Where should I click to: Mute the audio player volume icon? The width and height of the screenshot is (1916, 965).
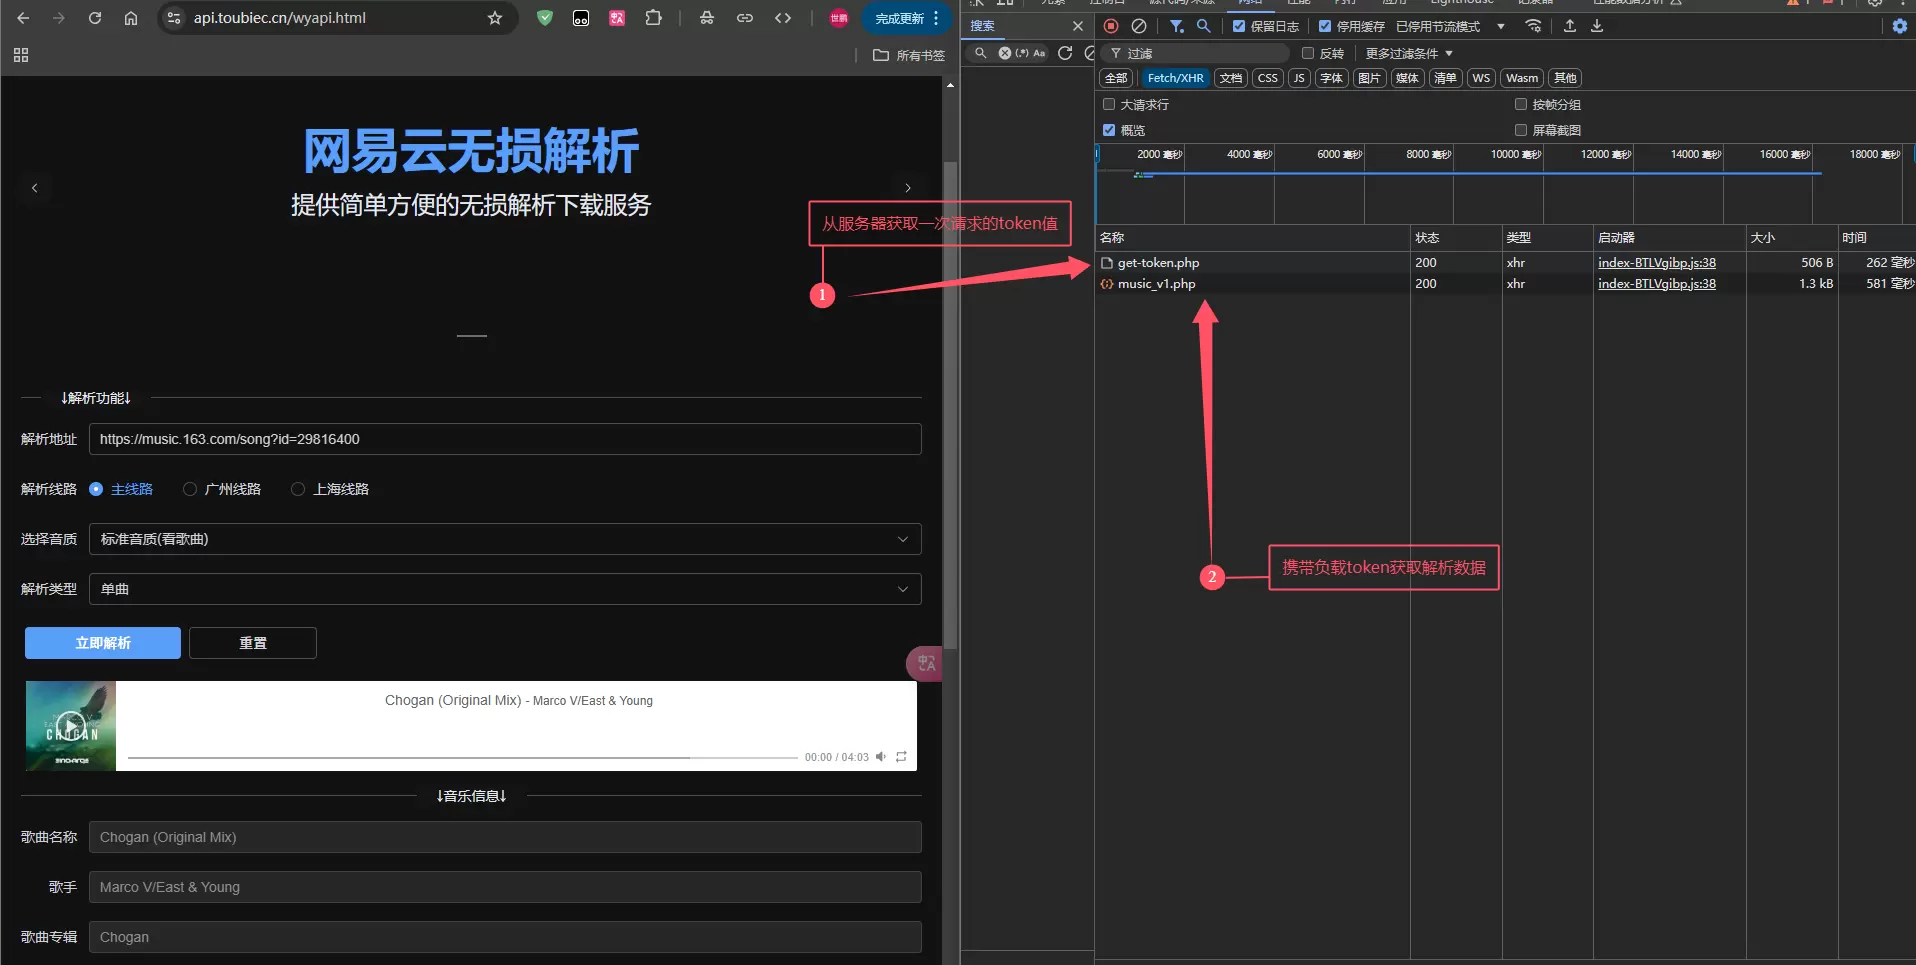pos(881,757)
